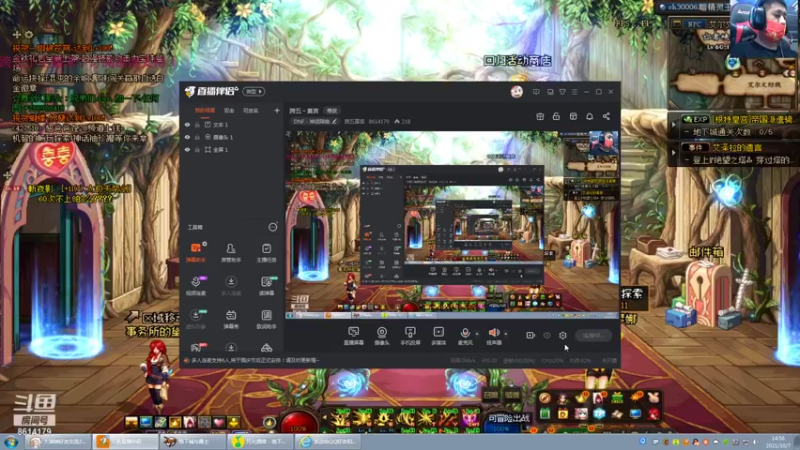Toggle the preview eye icon near settings

click(x=547, y=335)
